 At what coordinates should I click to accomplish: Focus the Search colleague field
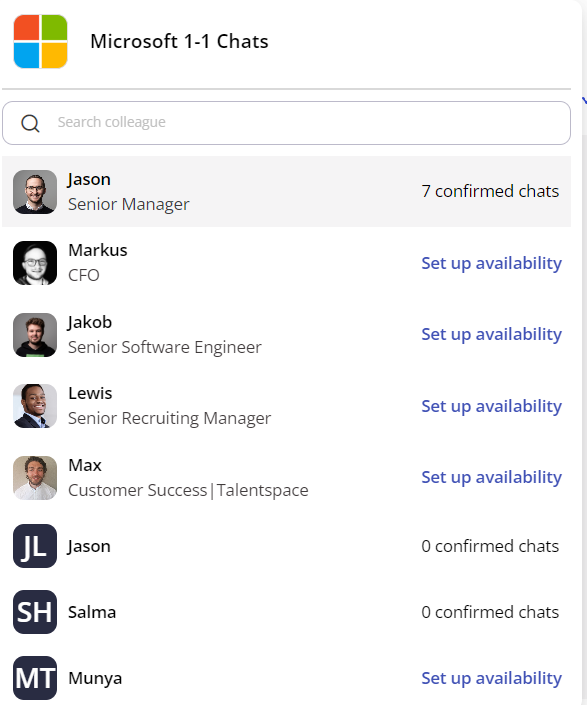pos(286,123)
